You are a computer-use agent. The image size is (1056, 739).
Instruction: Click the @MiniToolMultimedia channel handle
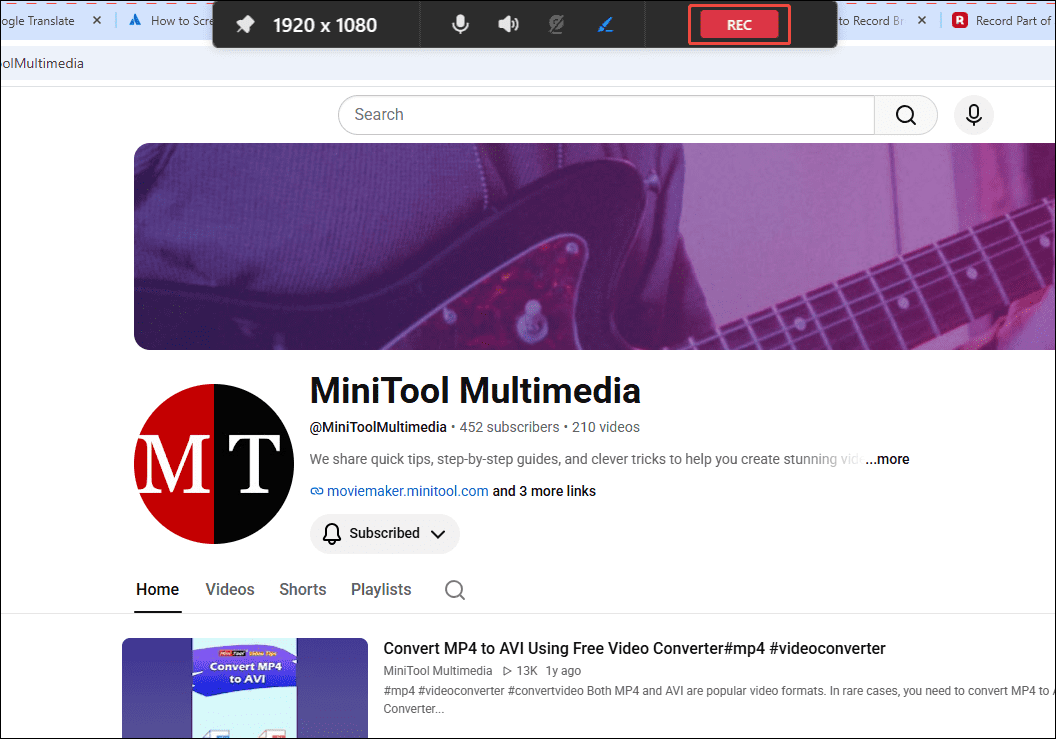tap(378, 427)
